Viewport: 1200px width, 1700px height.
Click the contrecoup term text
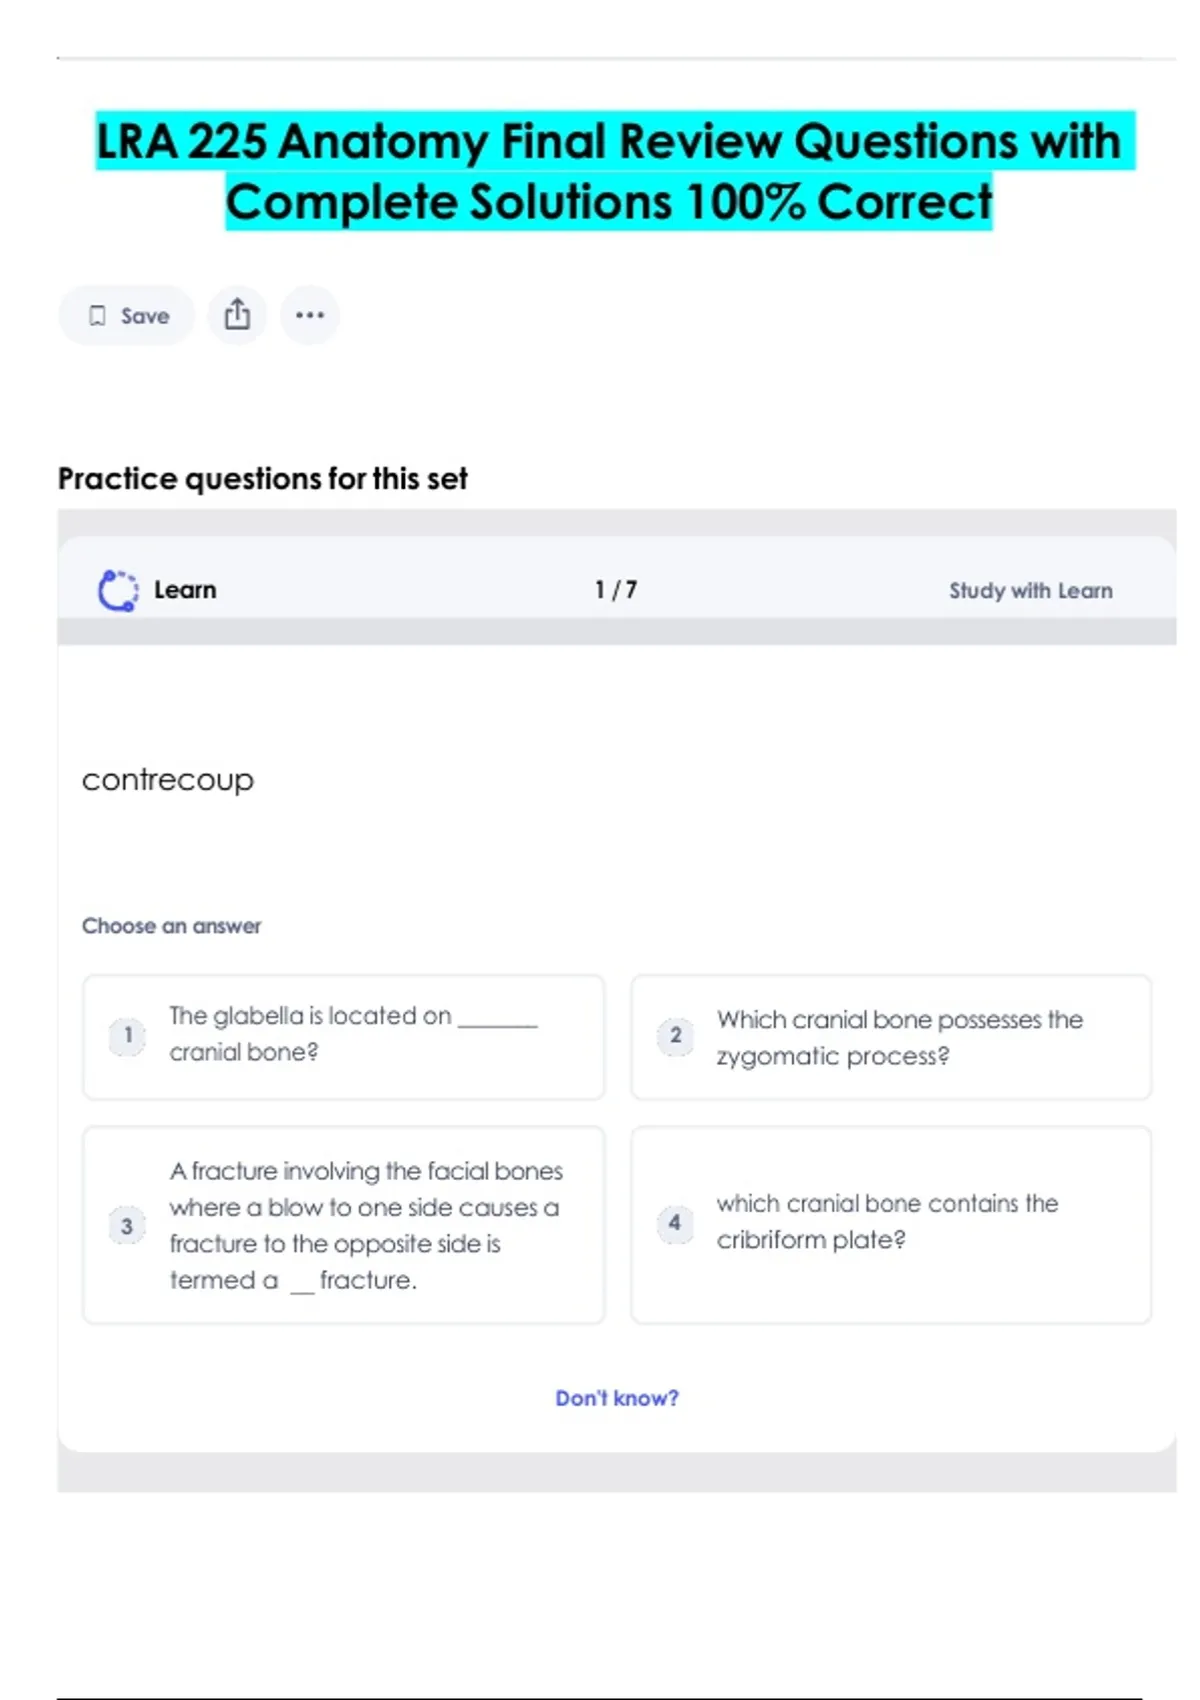coord(168,779)
